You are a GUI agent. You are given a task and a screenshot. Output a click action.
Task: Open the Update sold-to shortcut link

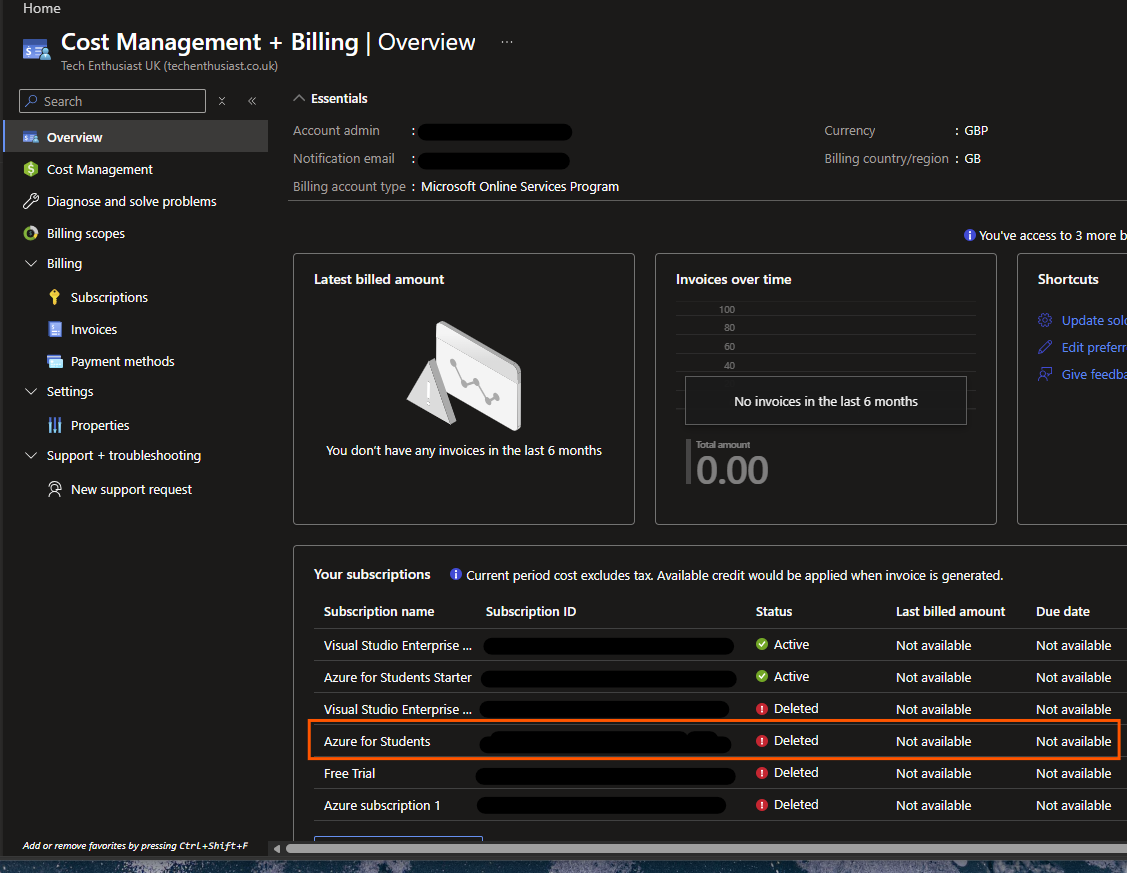[x=1094, y=320]
